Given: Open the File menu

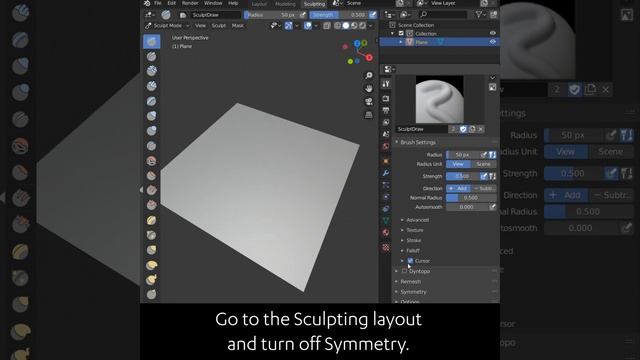Looking at the screenshot, I should [158, 3].
